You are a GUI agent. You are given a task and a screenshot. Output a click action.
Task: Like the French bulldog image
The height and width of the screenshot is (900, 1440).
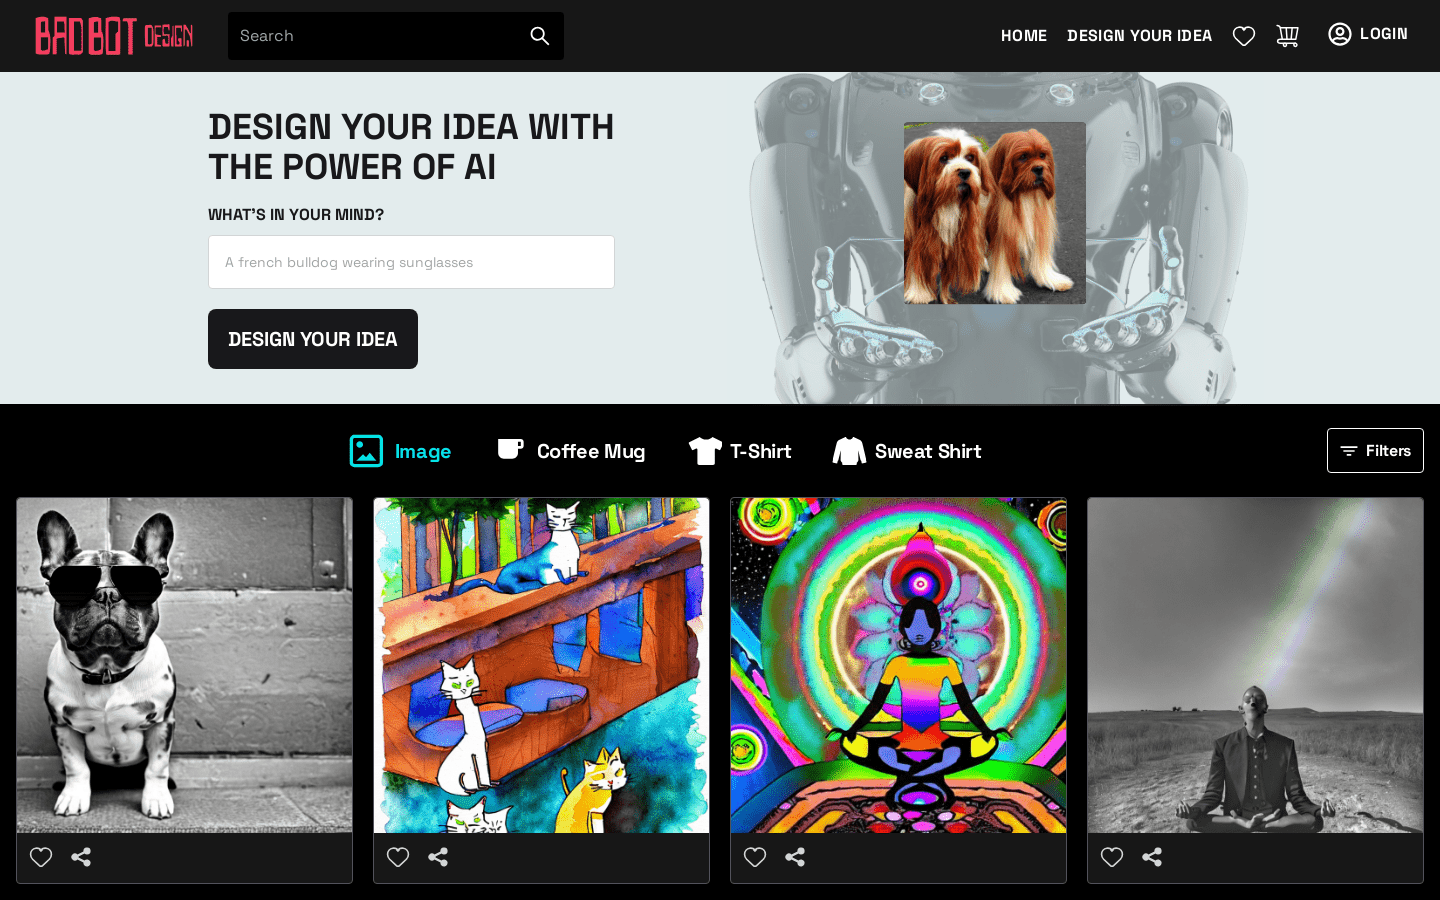[41, 857]
